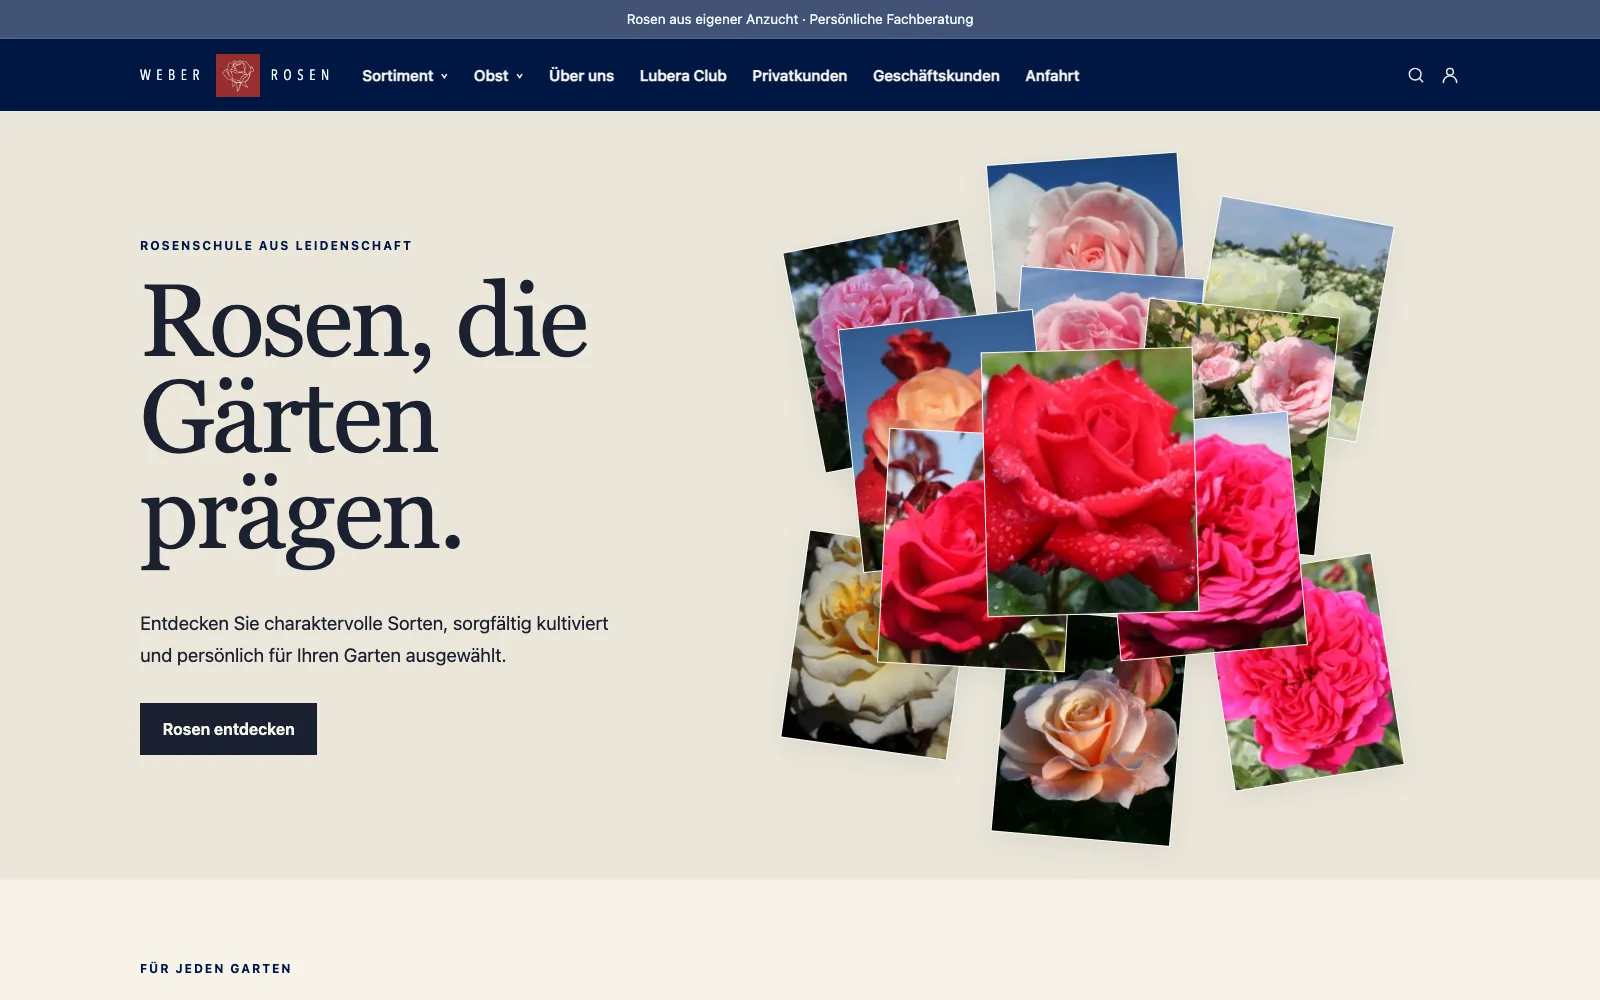Screen dimensions: 1600x1000
Task: Navigate to Anfahrt page
Action: pyautogui.click(x=1052, y=76)
